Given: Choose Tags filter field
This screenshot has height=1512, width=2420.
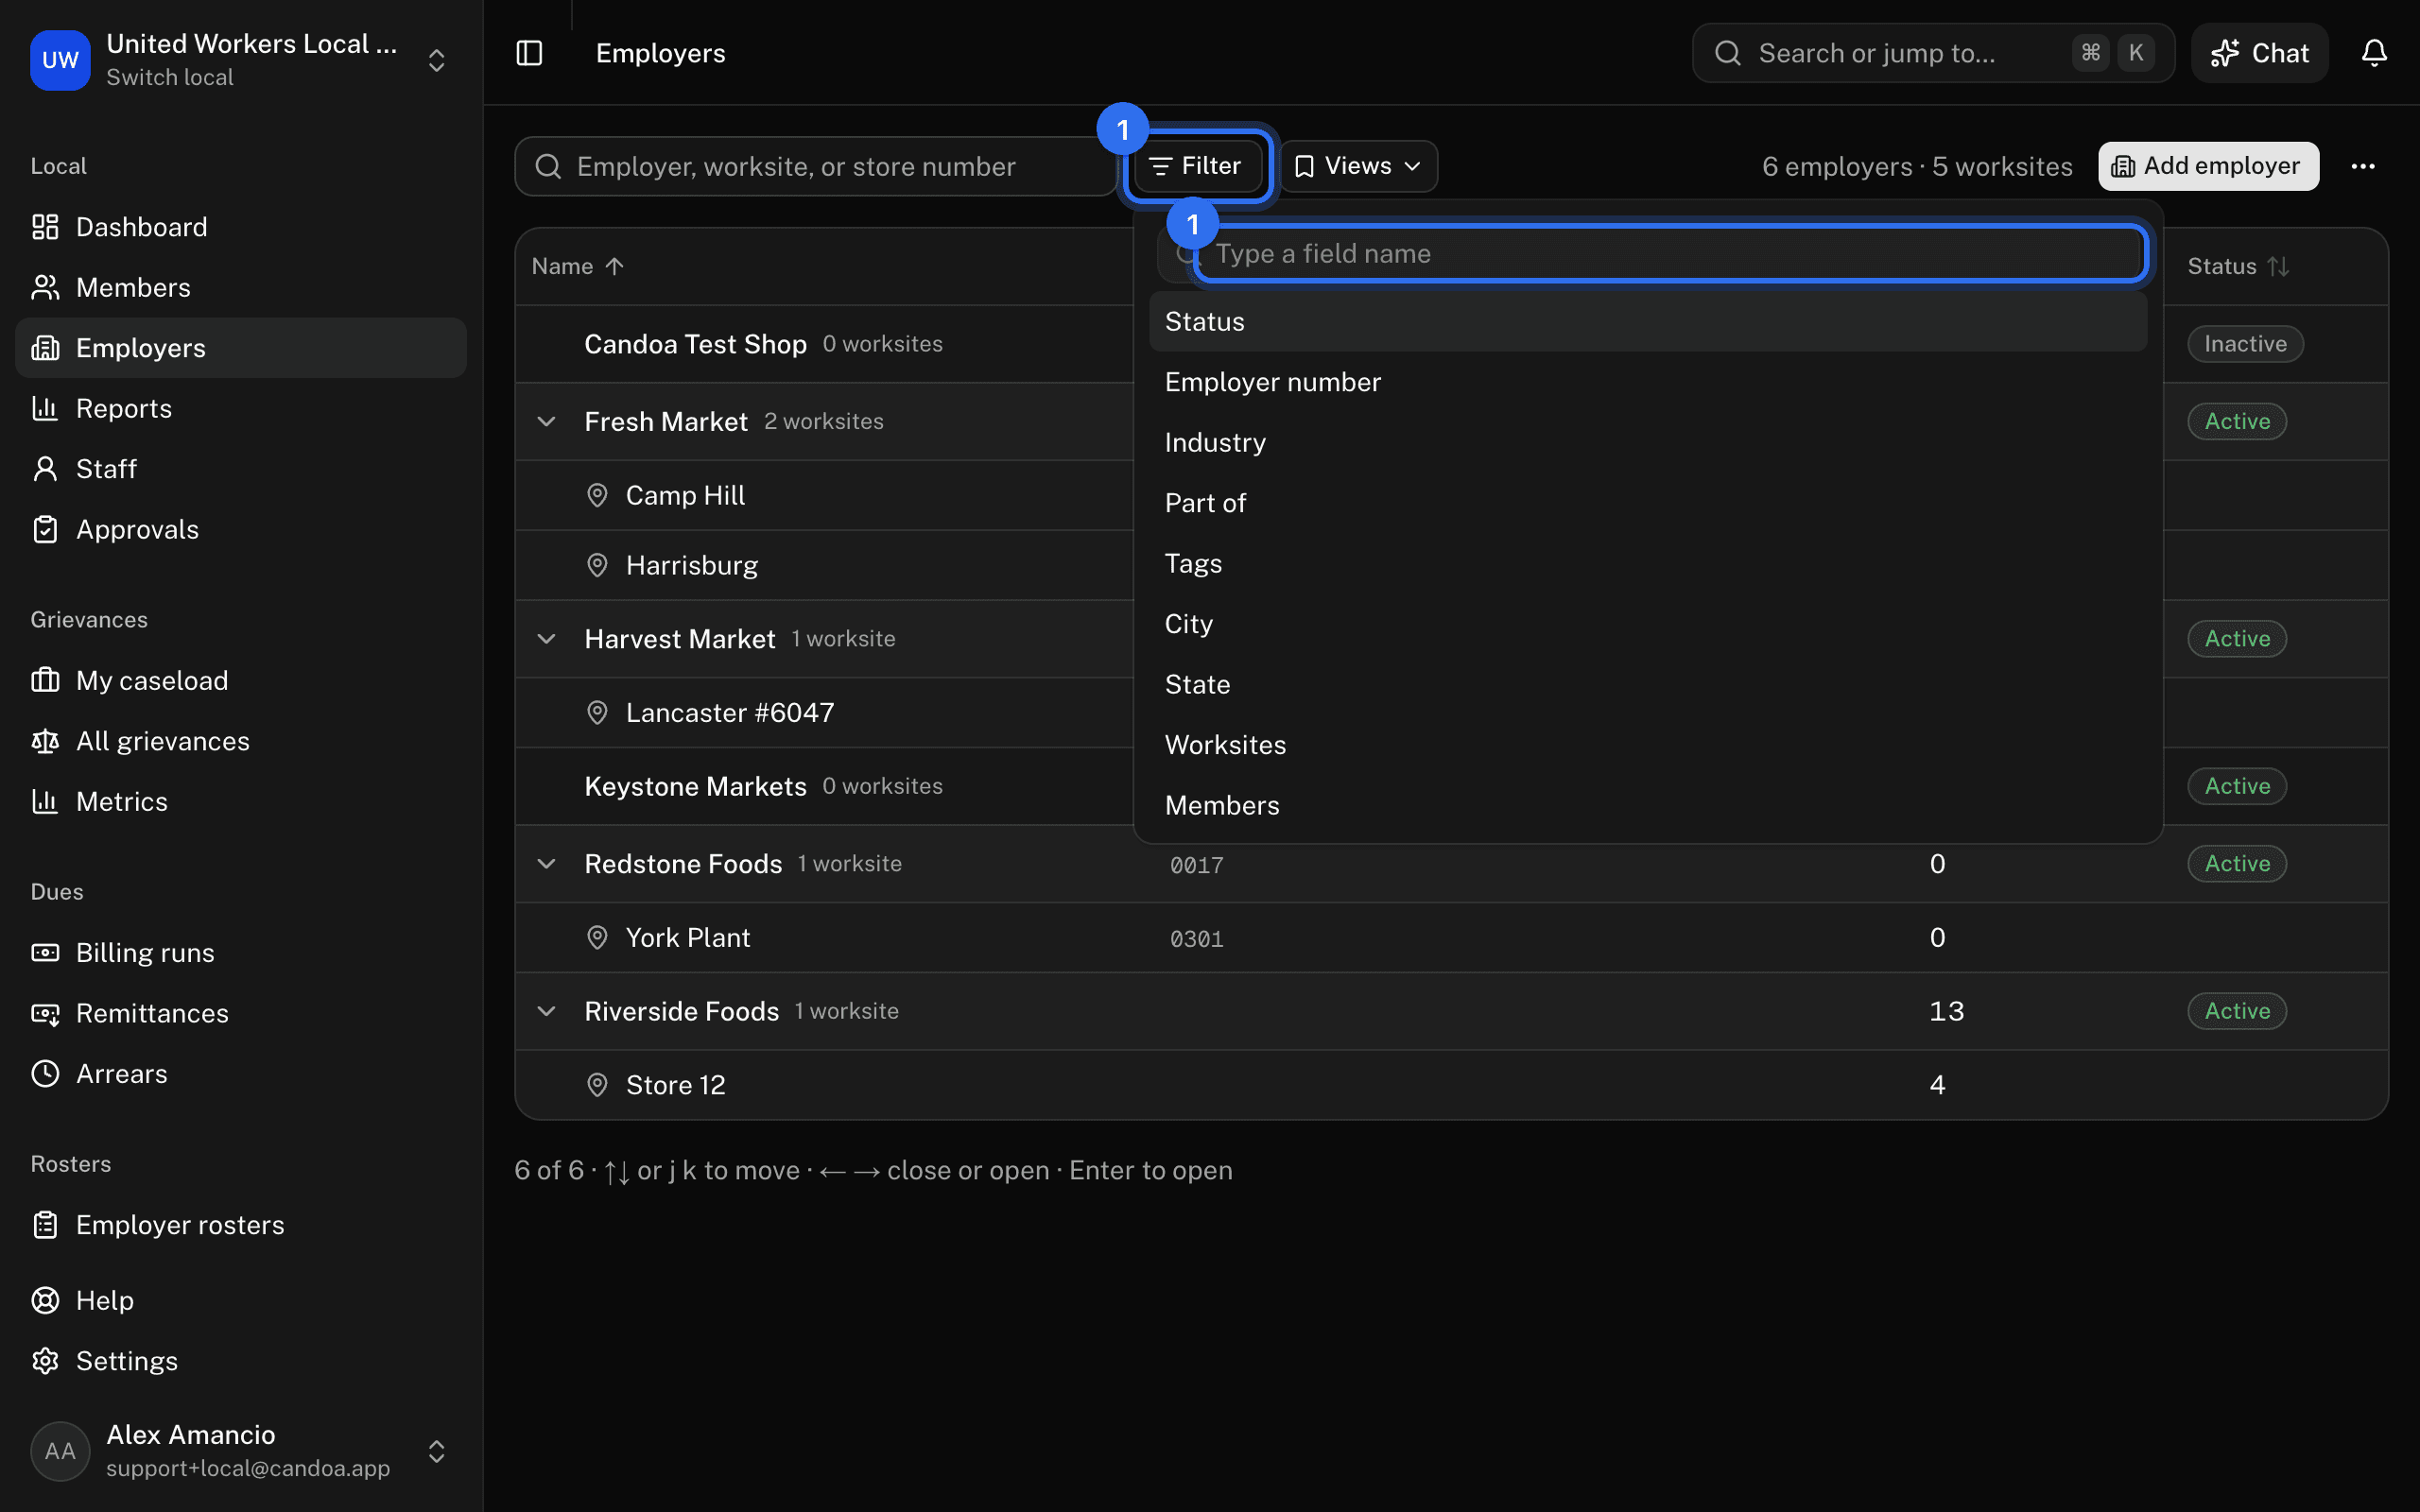Looking at the screenshot, I should tap(1647, 563).
